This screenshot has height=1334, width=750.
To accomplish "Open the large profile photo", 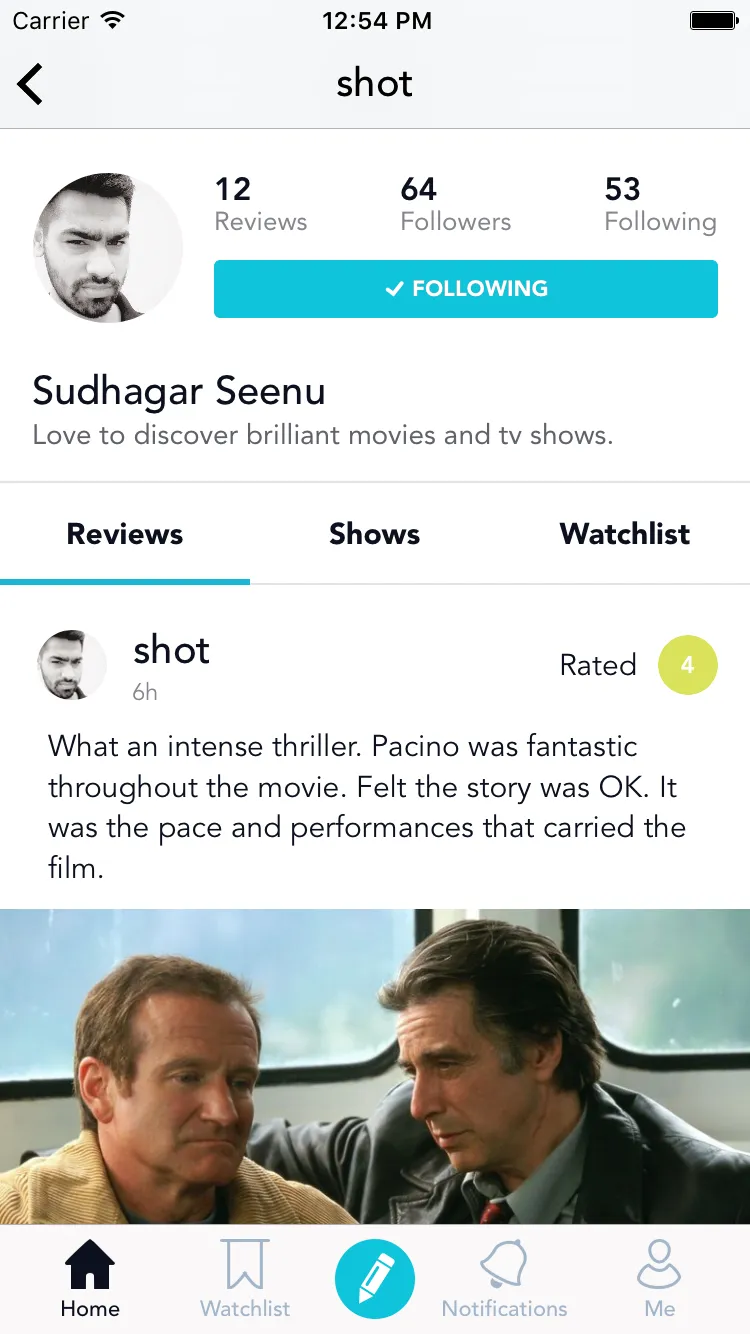I will tap(108, 248).
